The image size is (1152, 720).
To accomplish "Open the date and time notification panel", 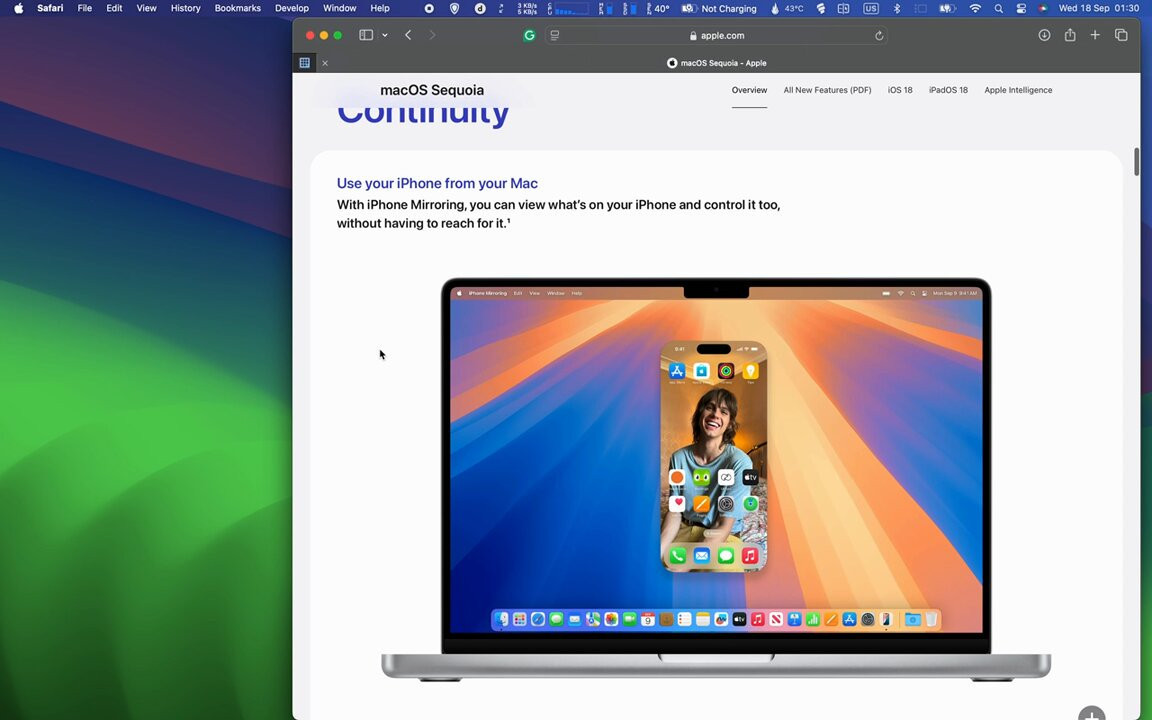I will click(1098, 9).
